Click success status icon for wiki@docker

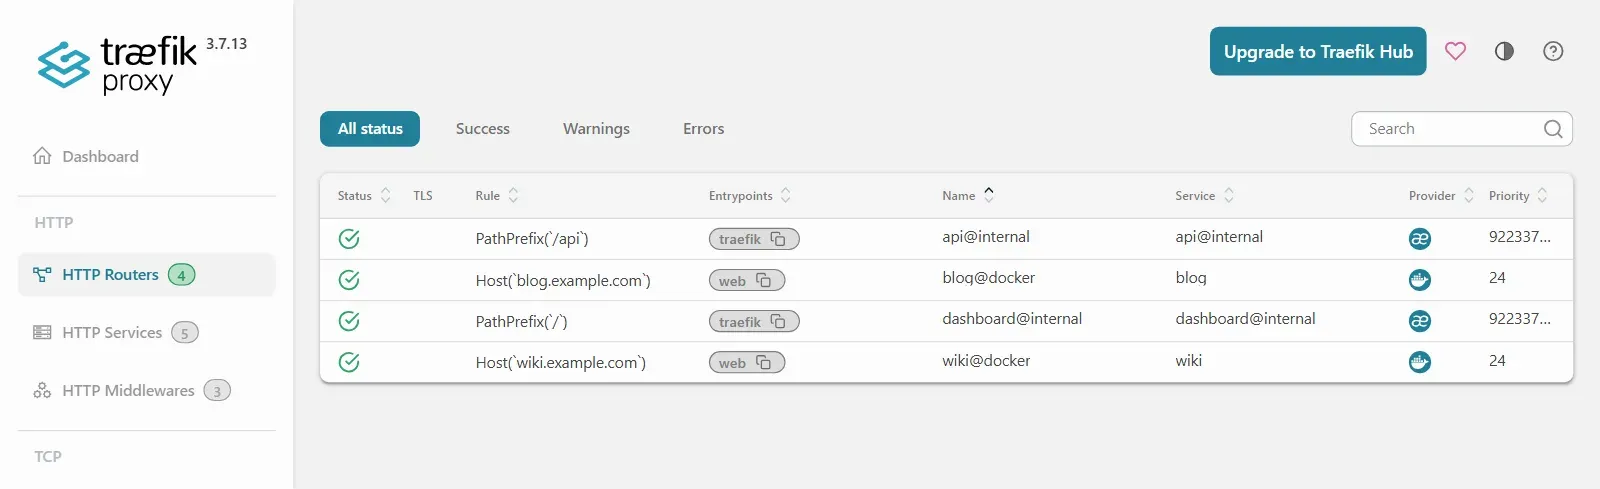pyautogui.click(x=349, y=362)
